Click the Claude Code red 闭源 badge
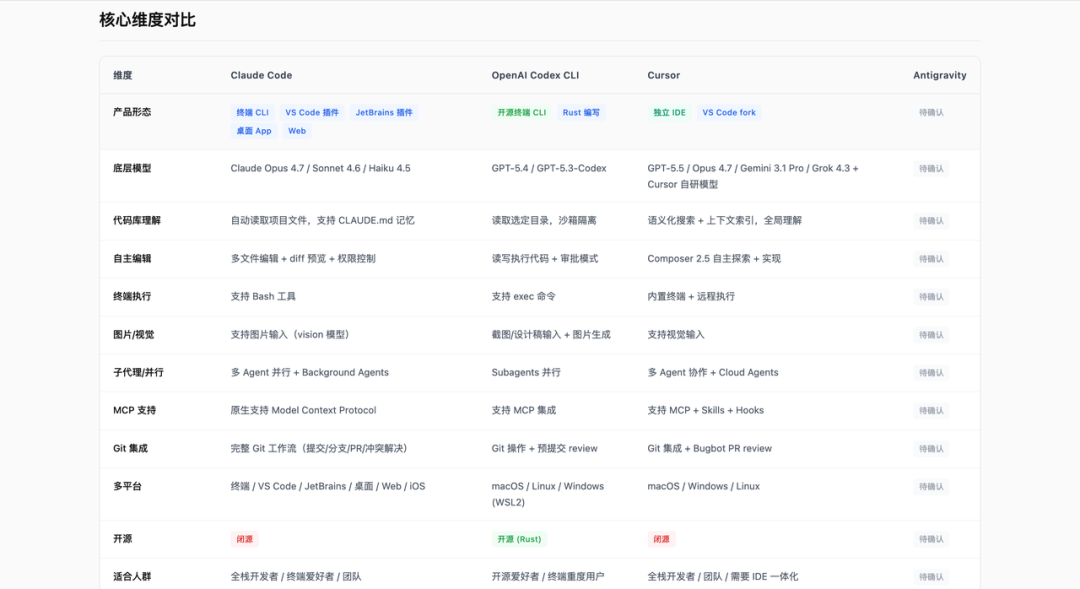The height and width of the screenshot is (589, 1080). [x=245, y=539]
